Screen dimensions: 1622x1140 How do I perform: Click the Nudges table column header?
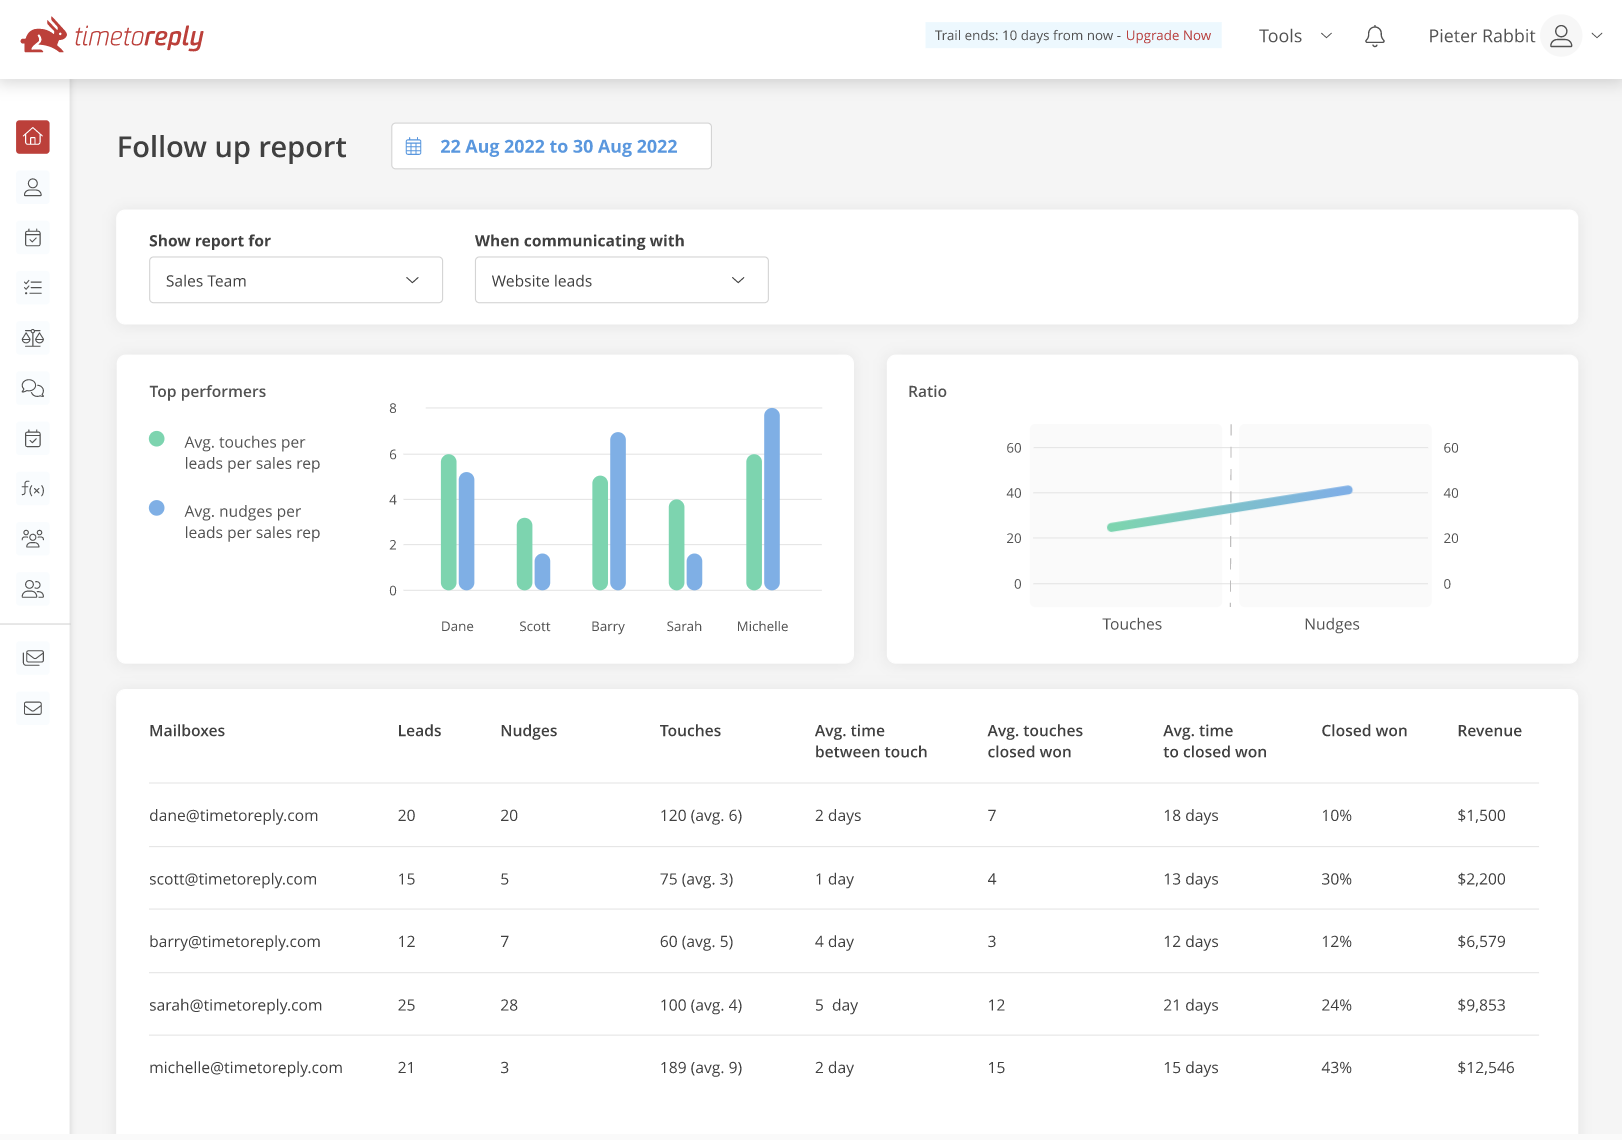click(529, 731)
